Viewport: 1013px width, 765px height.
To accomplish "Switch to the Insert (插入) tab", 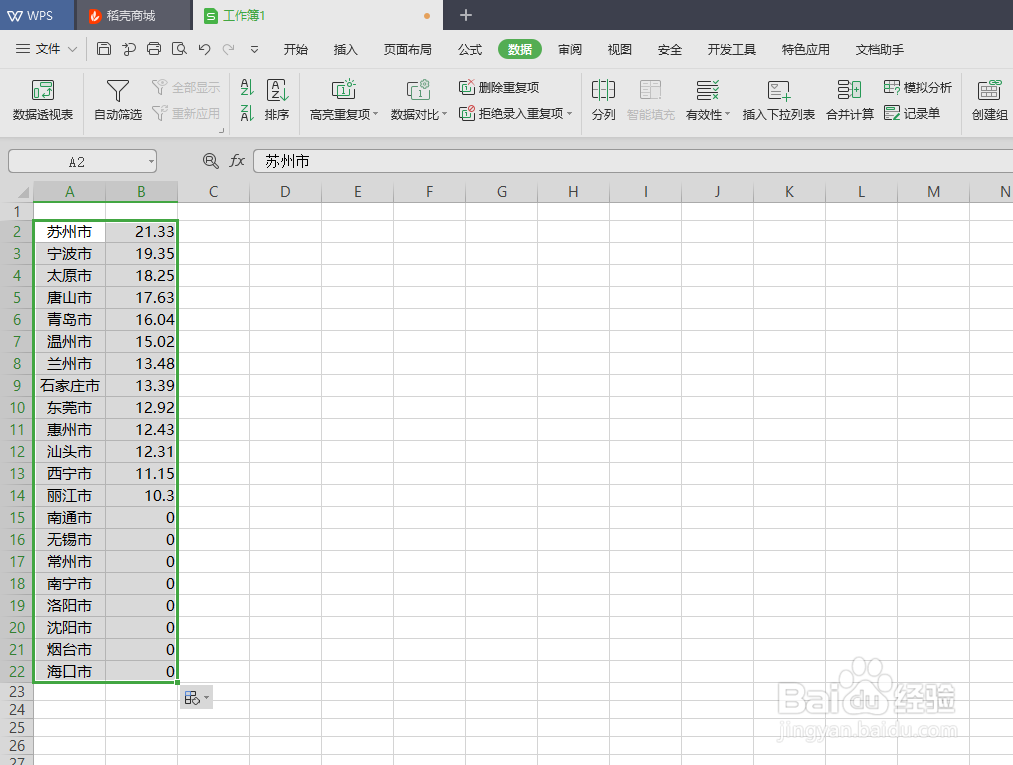I will 346,49.
